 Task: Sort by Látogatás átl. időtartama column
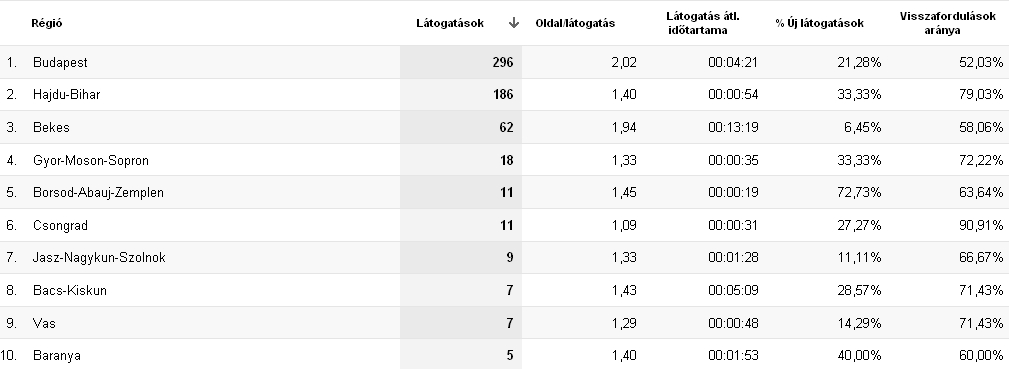(x=703, y=23)
